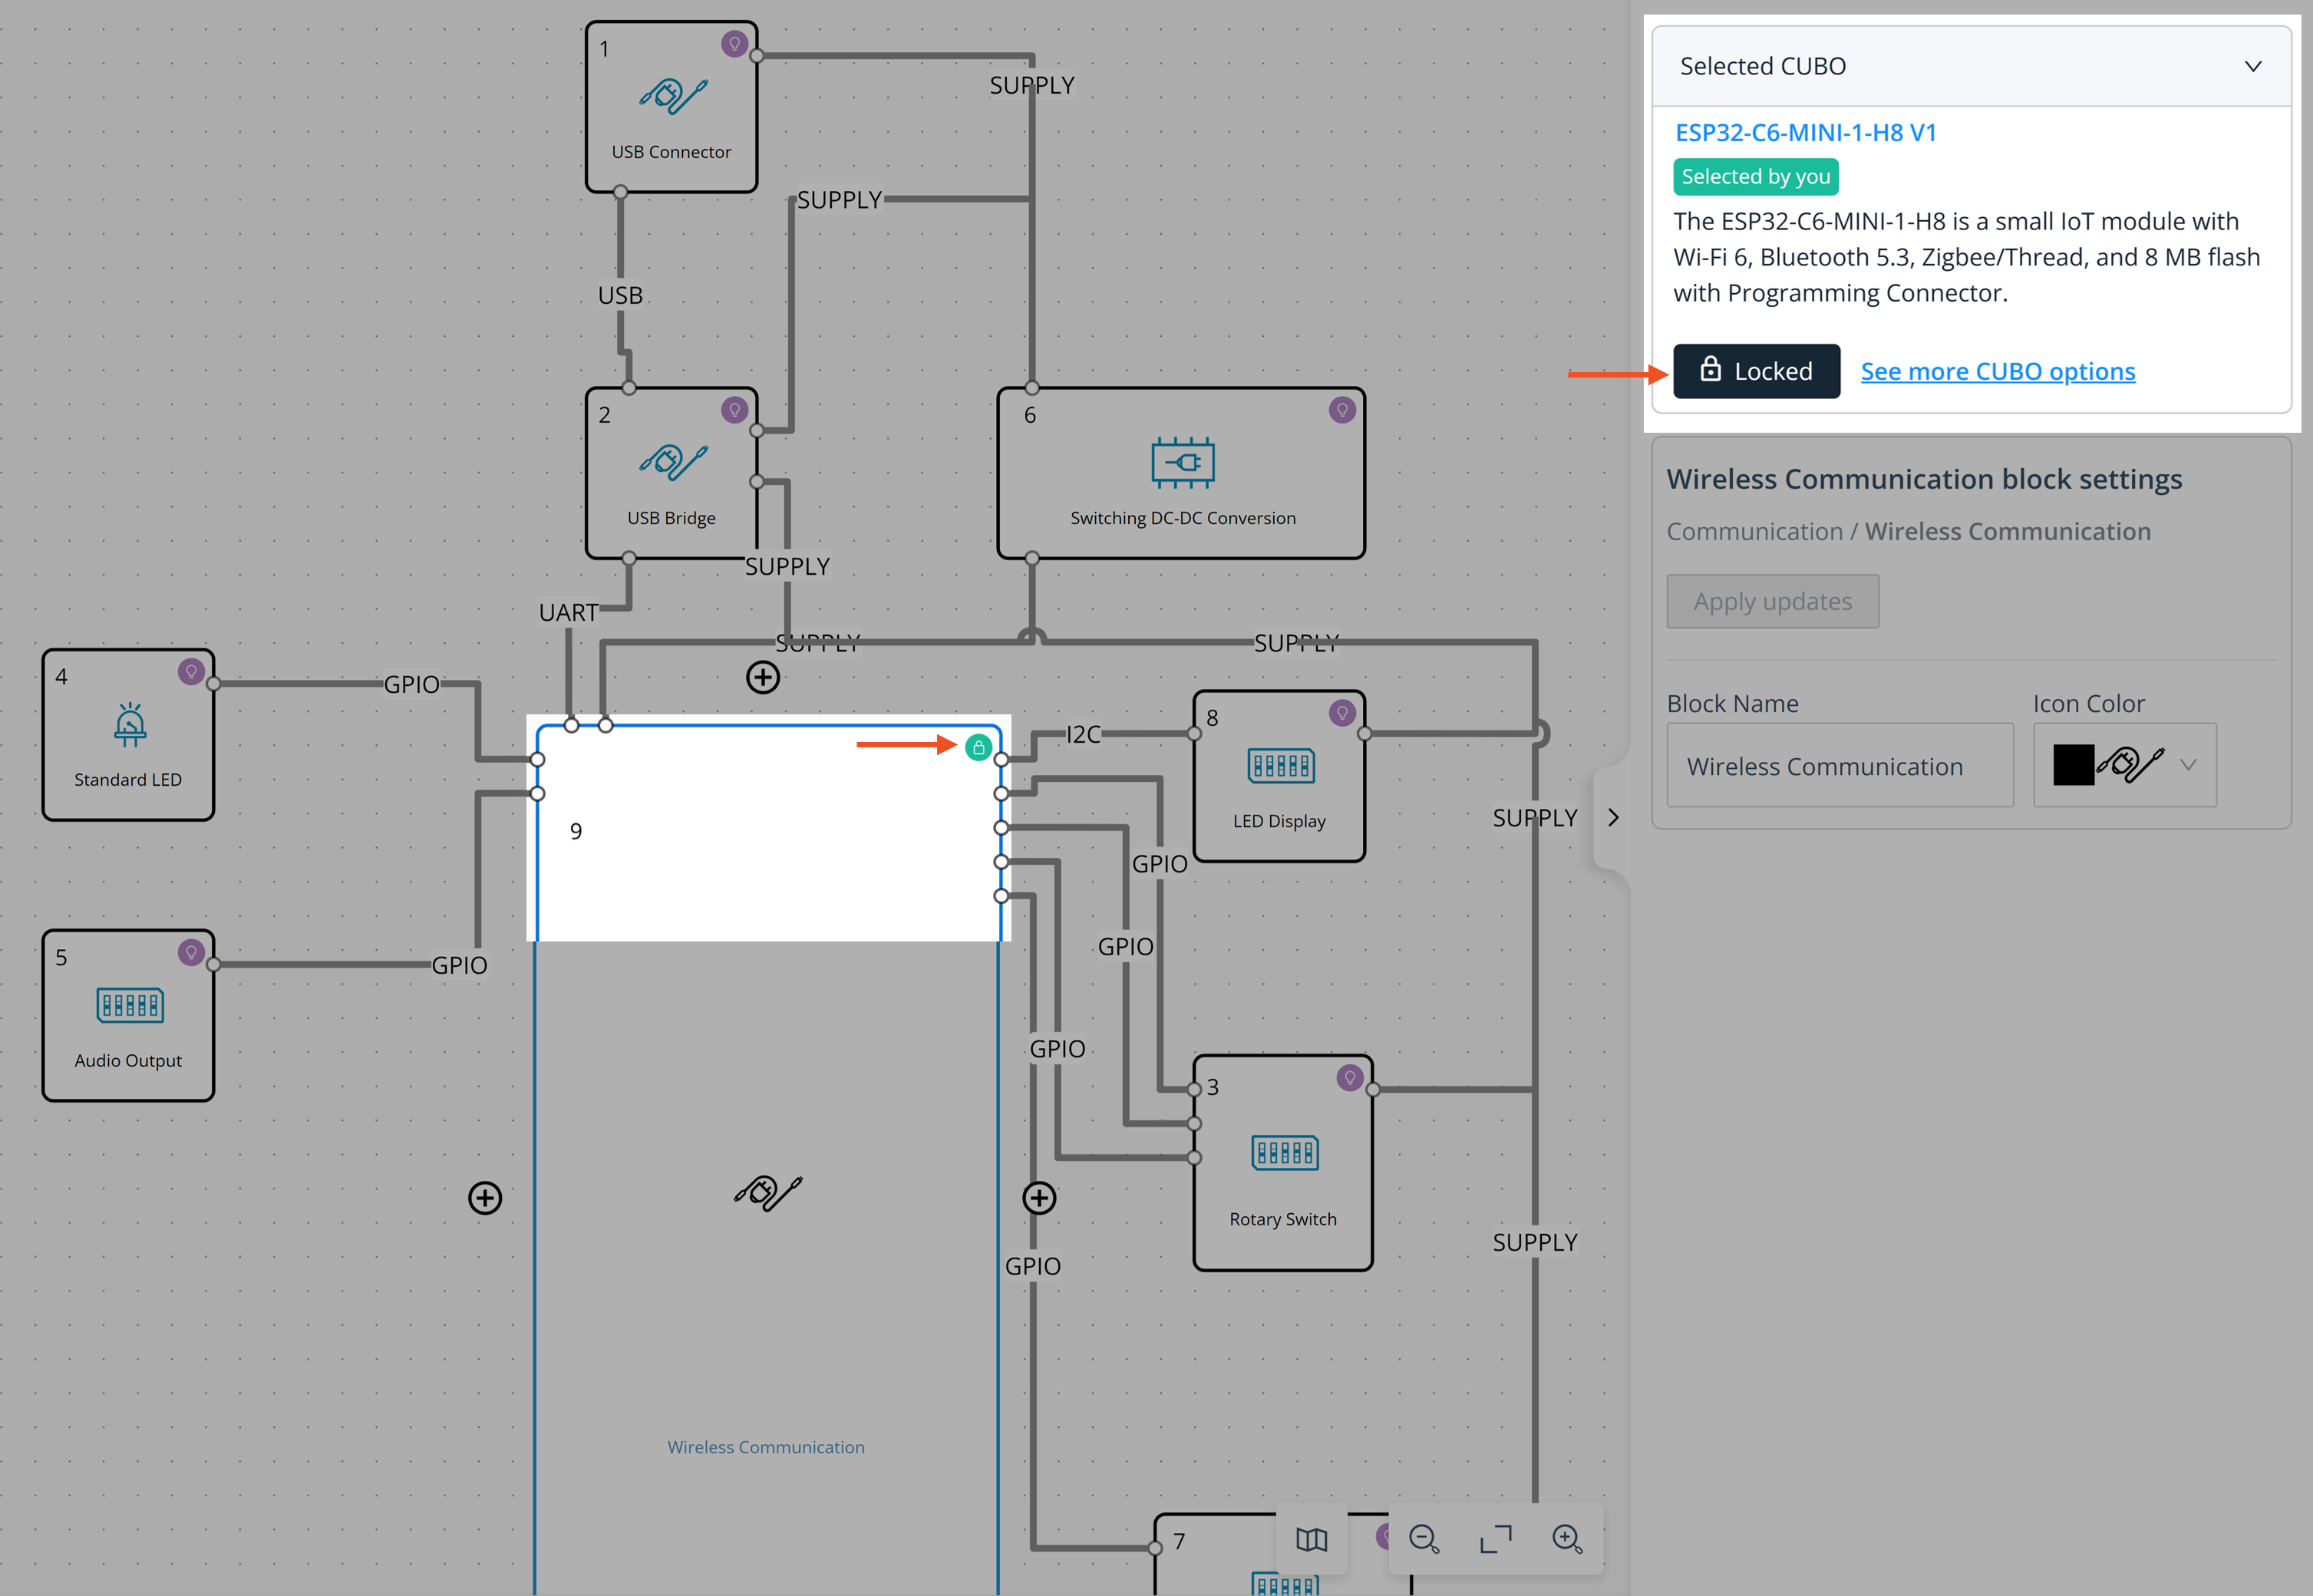Image resolution: width=2313 pixels, height=1596 pixels.
Task: Collapse the right sidebar with arrow handle
Action: [1612, 817]
